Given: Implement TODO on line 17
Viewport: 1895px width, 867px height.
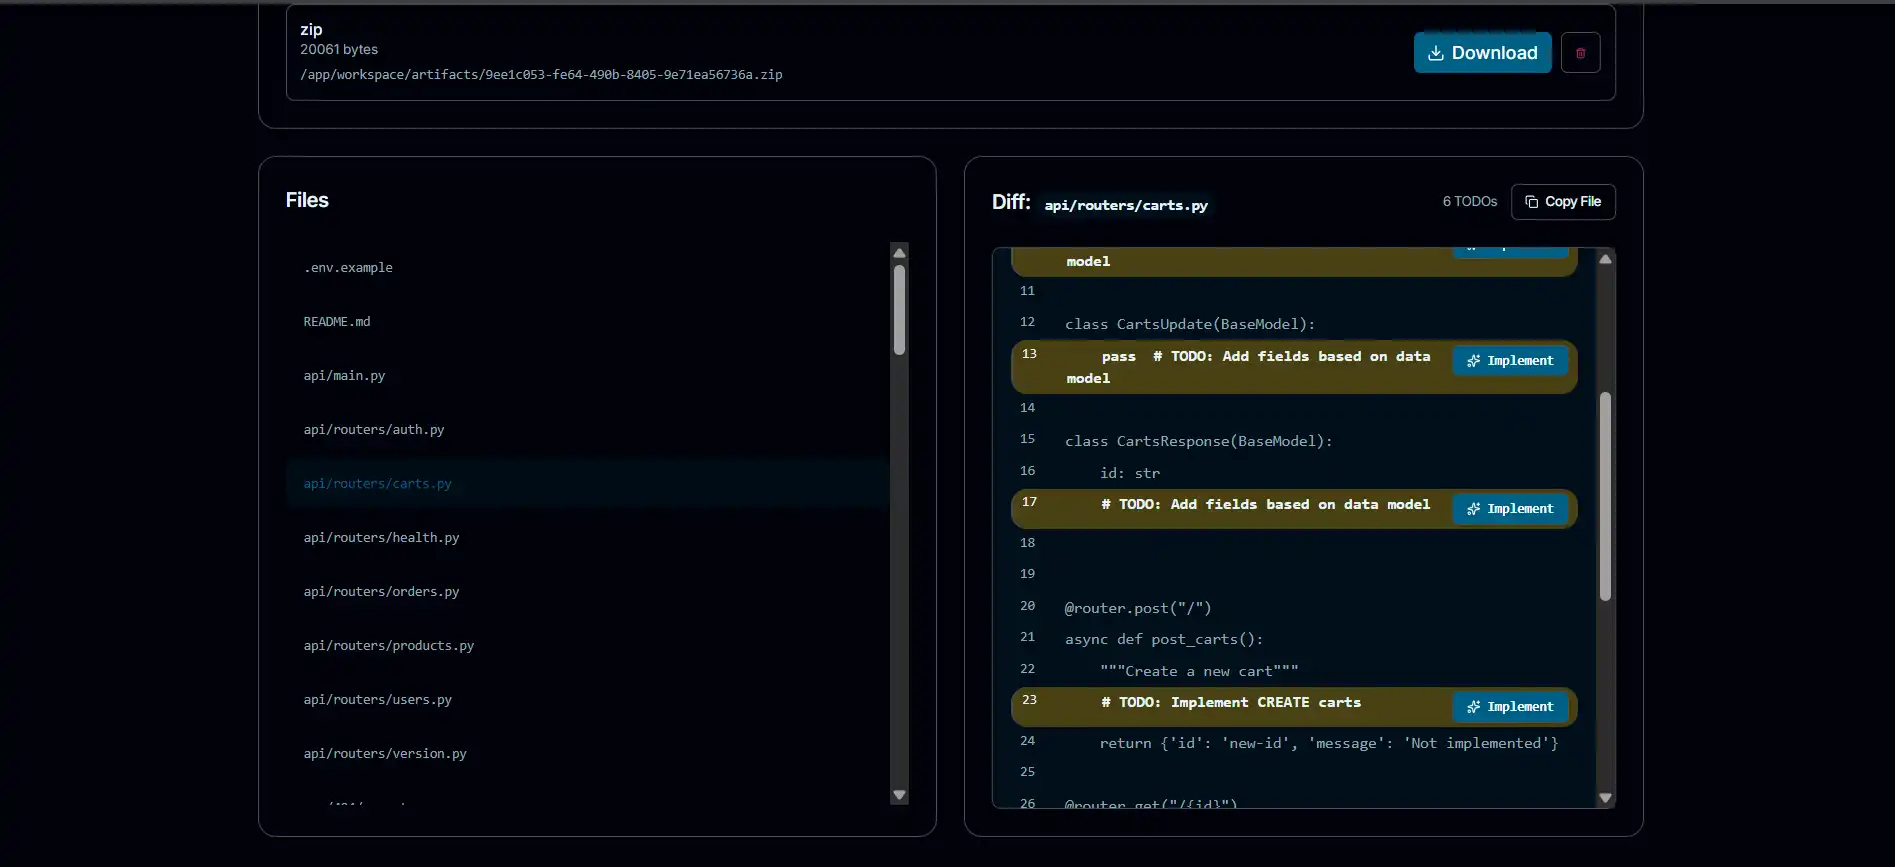Looking at the screenshot, I should [1510, 509].
